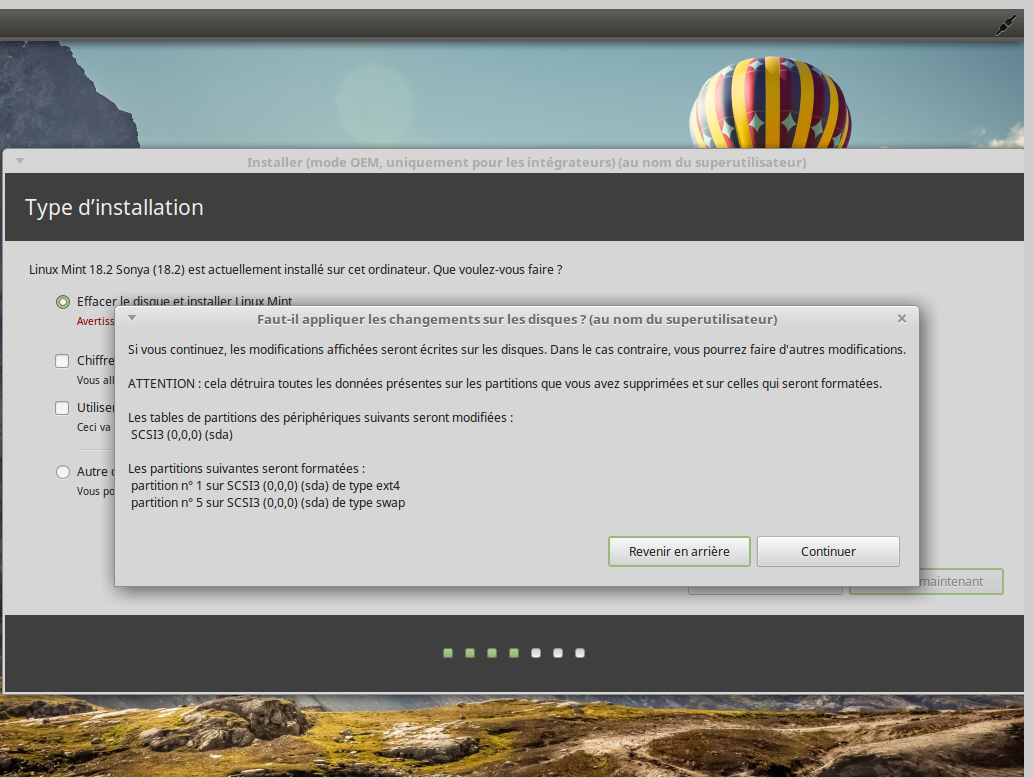Click 'Continuer' to apply disk changes
The width and height of the screenshot is (1033, 778).
828,551
